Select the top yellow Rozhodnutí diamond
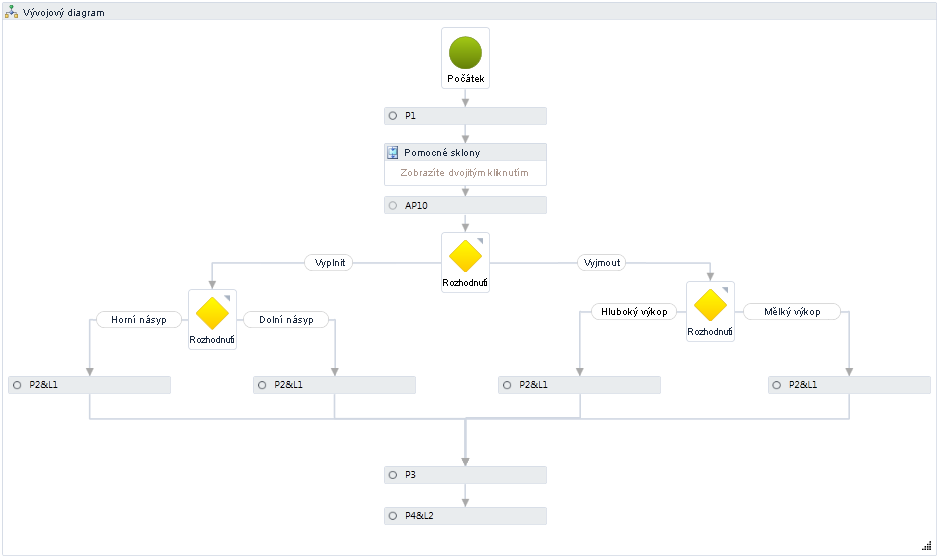Image resolution: width=940 pixels, height=560 pixels. 465,256
